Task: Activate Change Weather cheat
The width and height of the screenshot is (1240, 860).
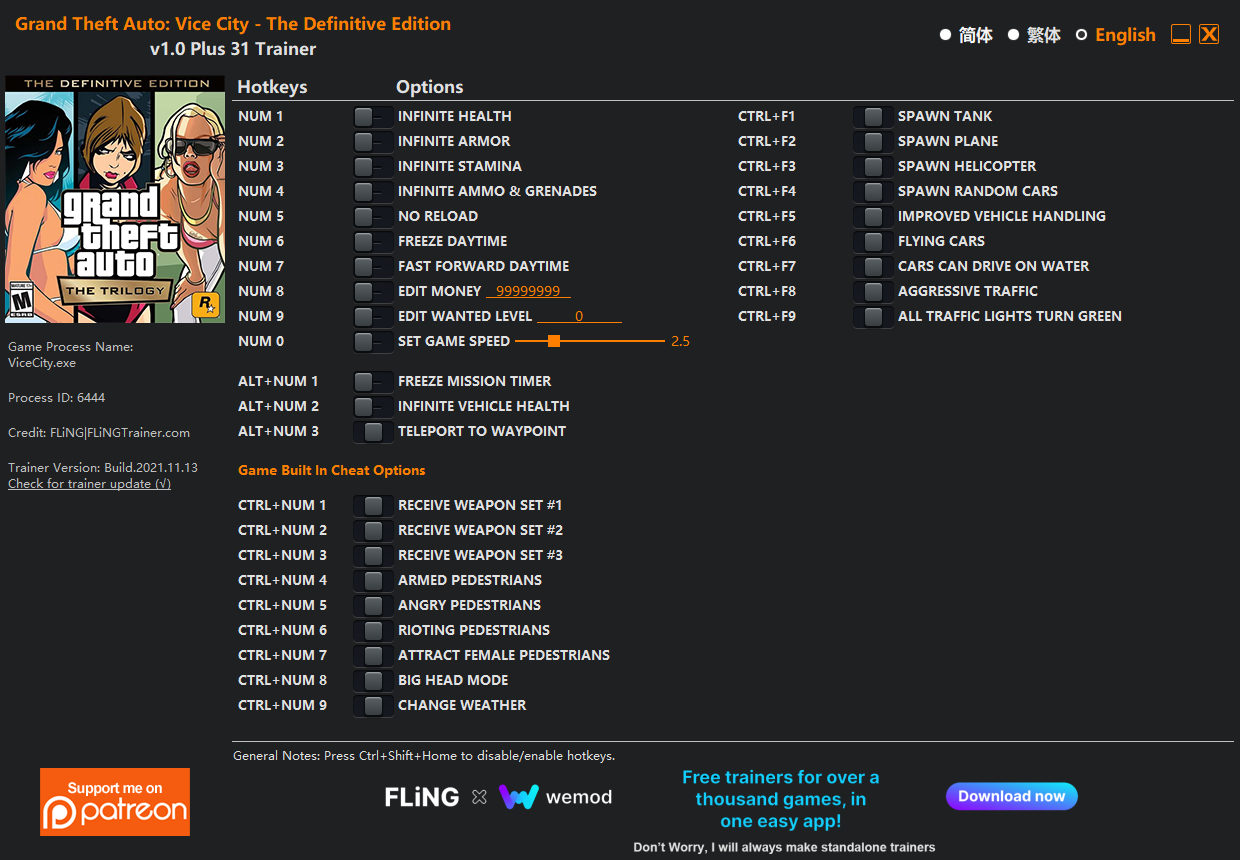Action: click(373, 705)
